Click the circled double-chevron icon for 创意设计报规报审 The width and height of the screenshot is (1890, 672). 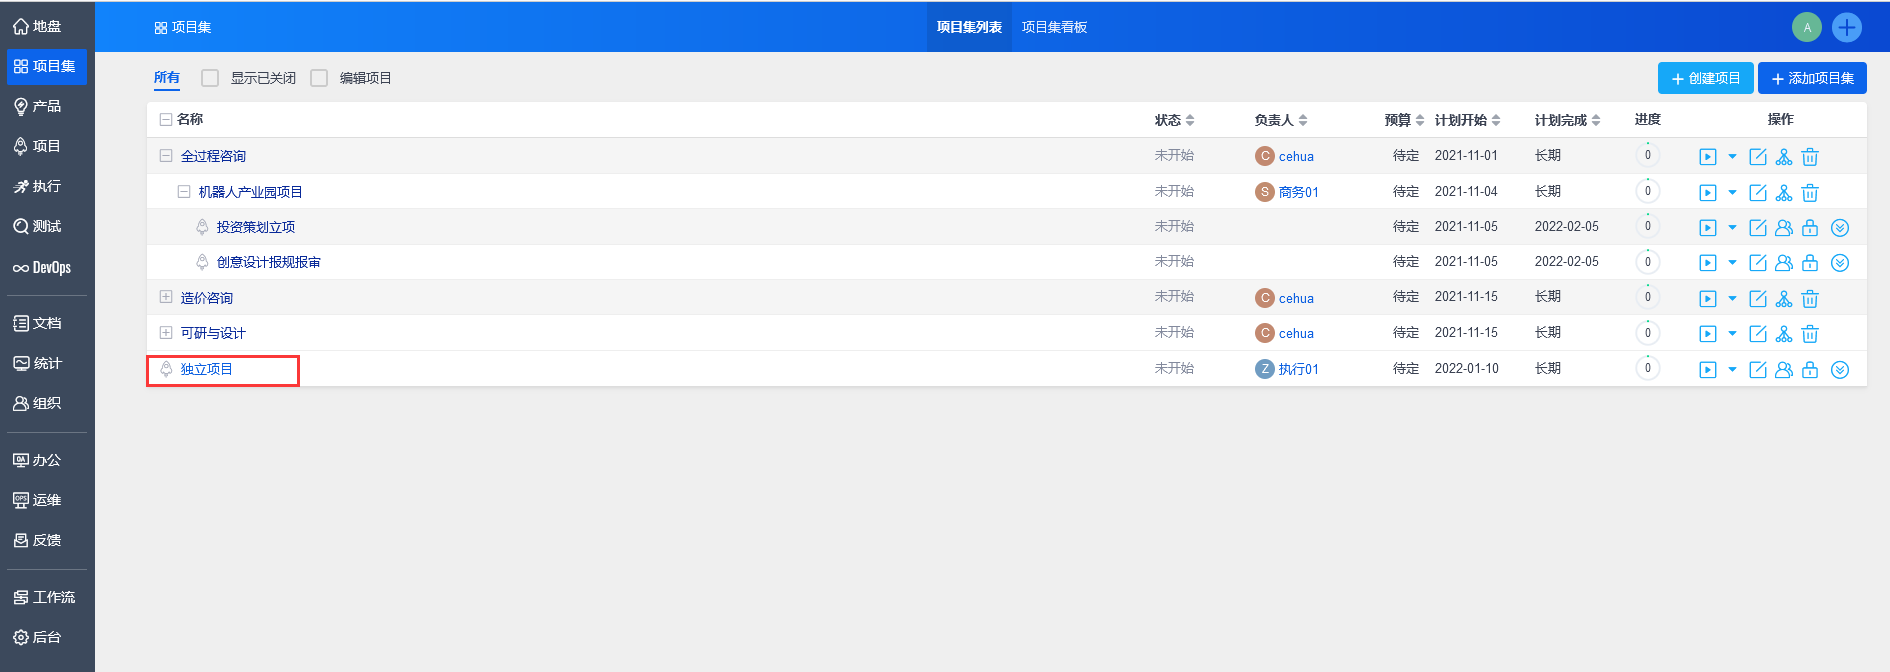point(1839,263)
